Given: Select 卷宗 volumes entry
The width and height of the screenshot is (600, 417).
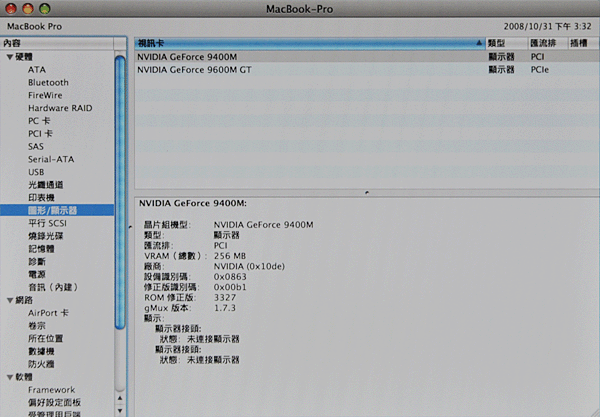Looking at the screenshot, I should [x=37, y=326].
